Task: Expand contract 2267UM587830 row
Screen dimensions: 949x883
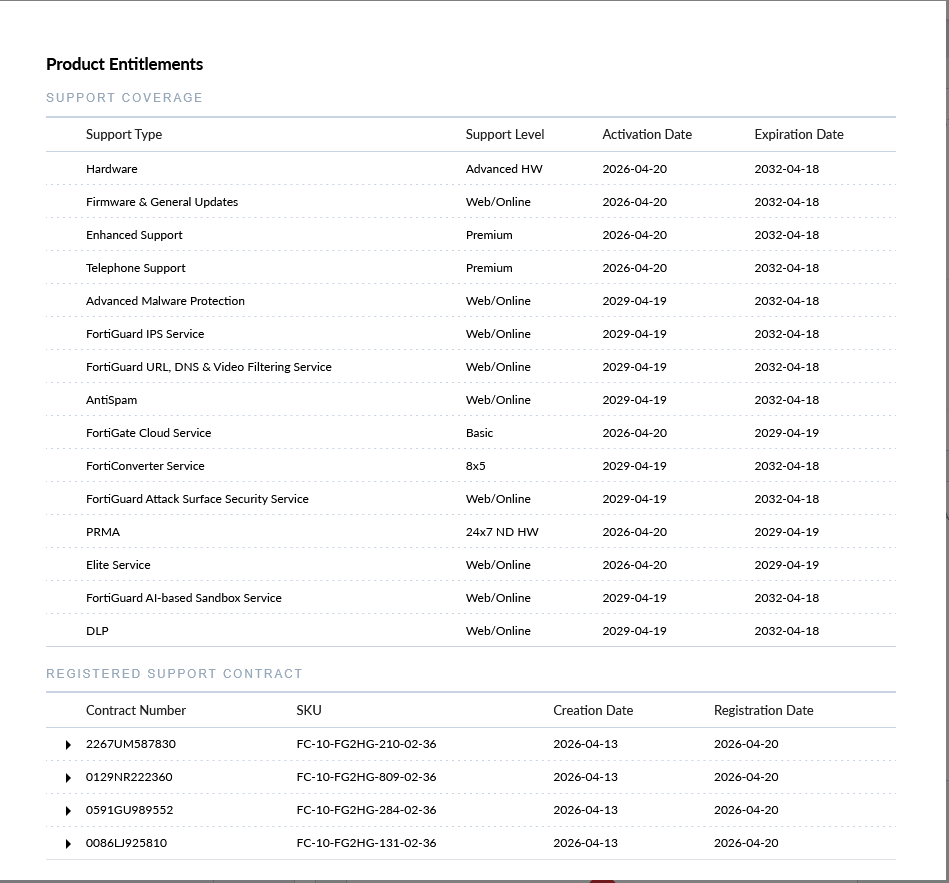Action: [x=68, y=745]
